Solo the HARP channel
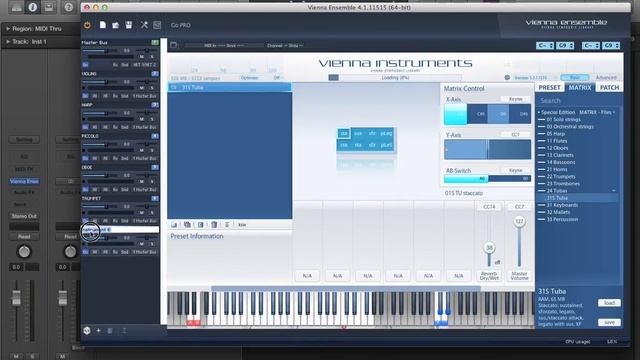 pos(152,119)
